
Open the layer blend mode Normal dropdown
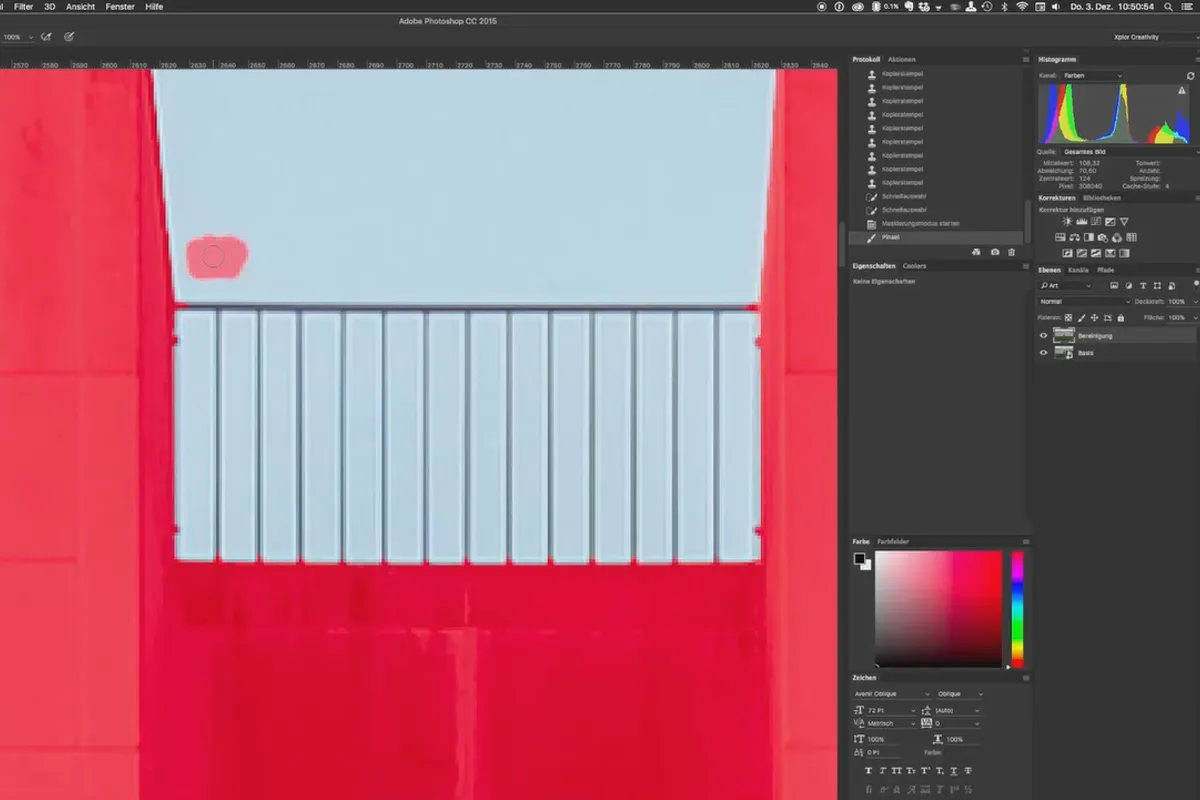click(1084, 301)
